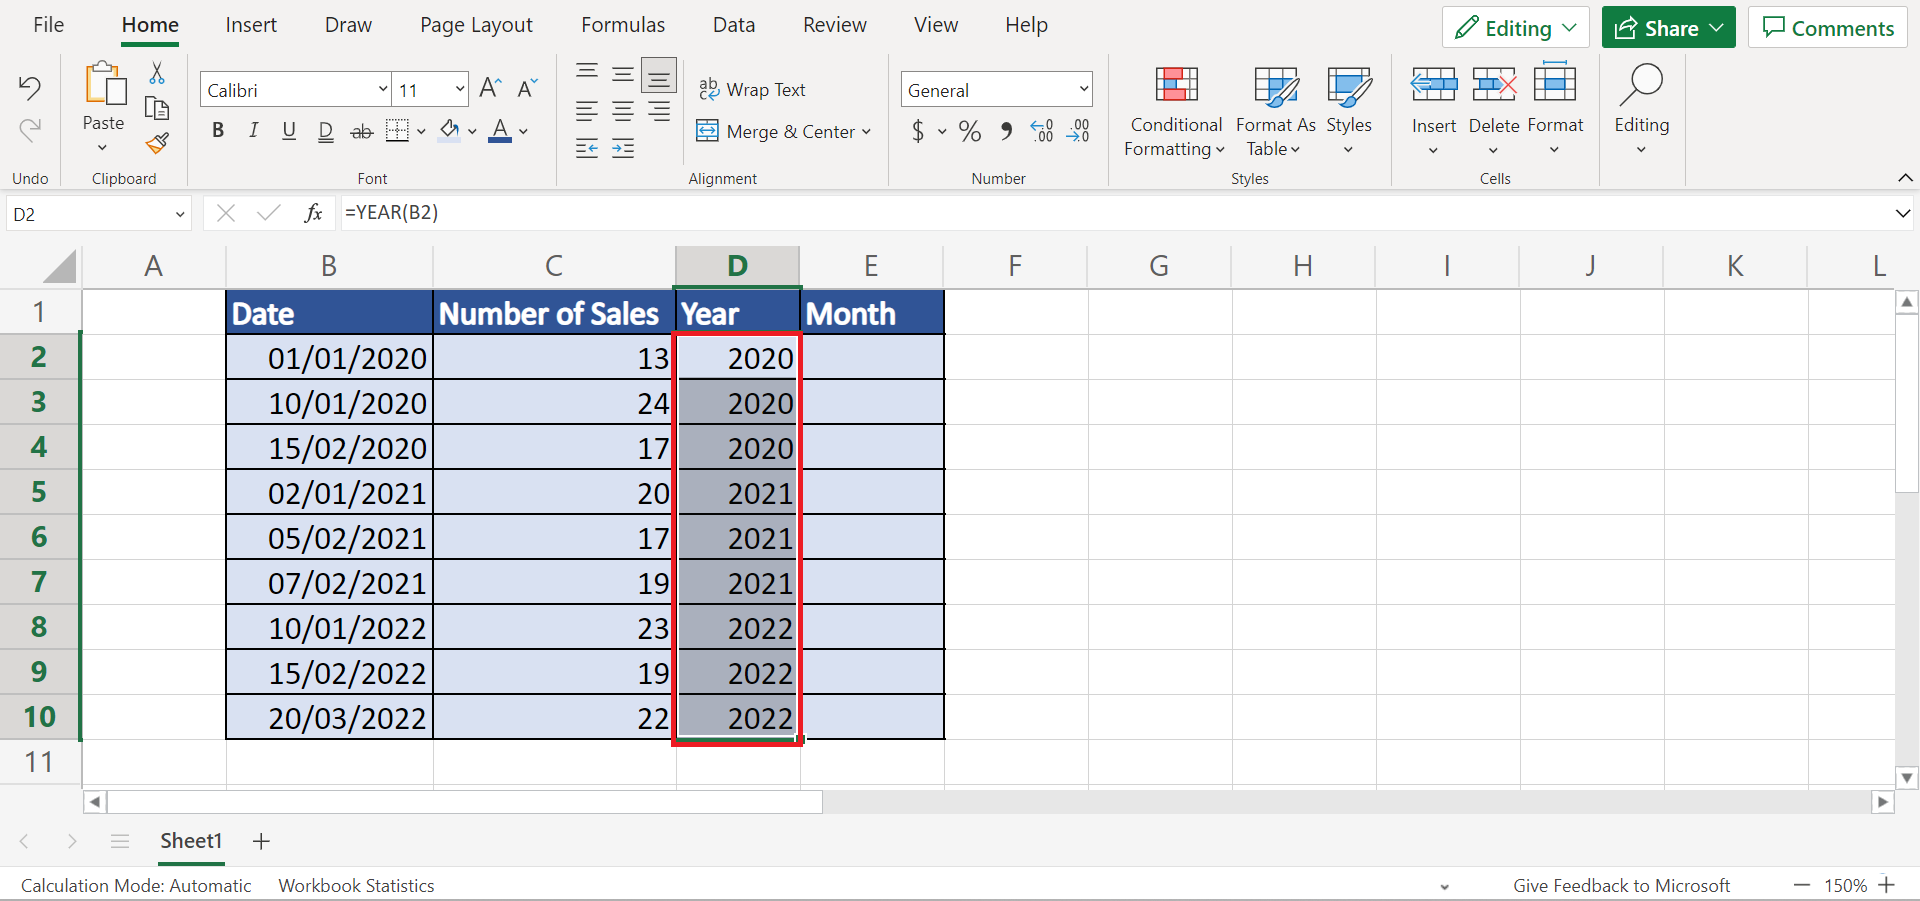Toggle underline formatting
This screenshot has height=901, width=1920.
[x=289, y=131]
